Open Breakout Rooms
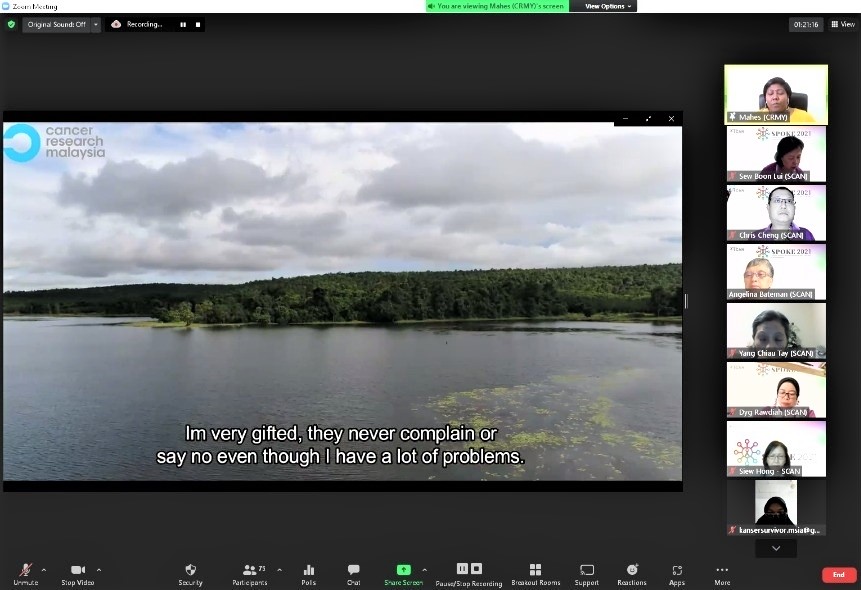Viewport: 861px width, 590px height. (x=535, y=572)
